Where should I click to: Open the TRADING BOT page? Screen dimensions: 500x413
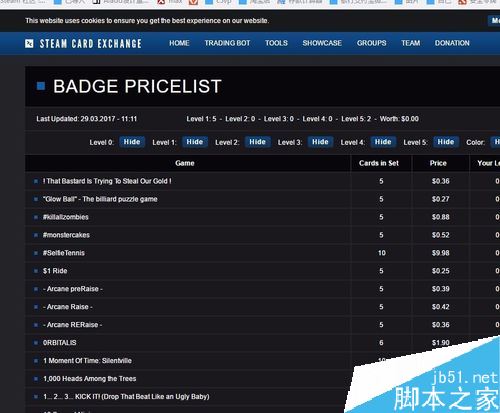(x=227, y=43)
